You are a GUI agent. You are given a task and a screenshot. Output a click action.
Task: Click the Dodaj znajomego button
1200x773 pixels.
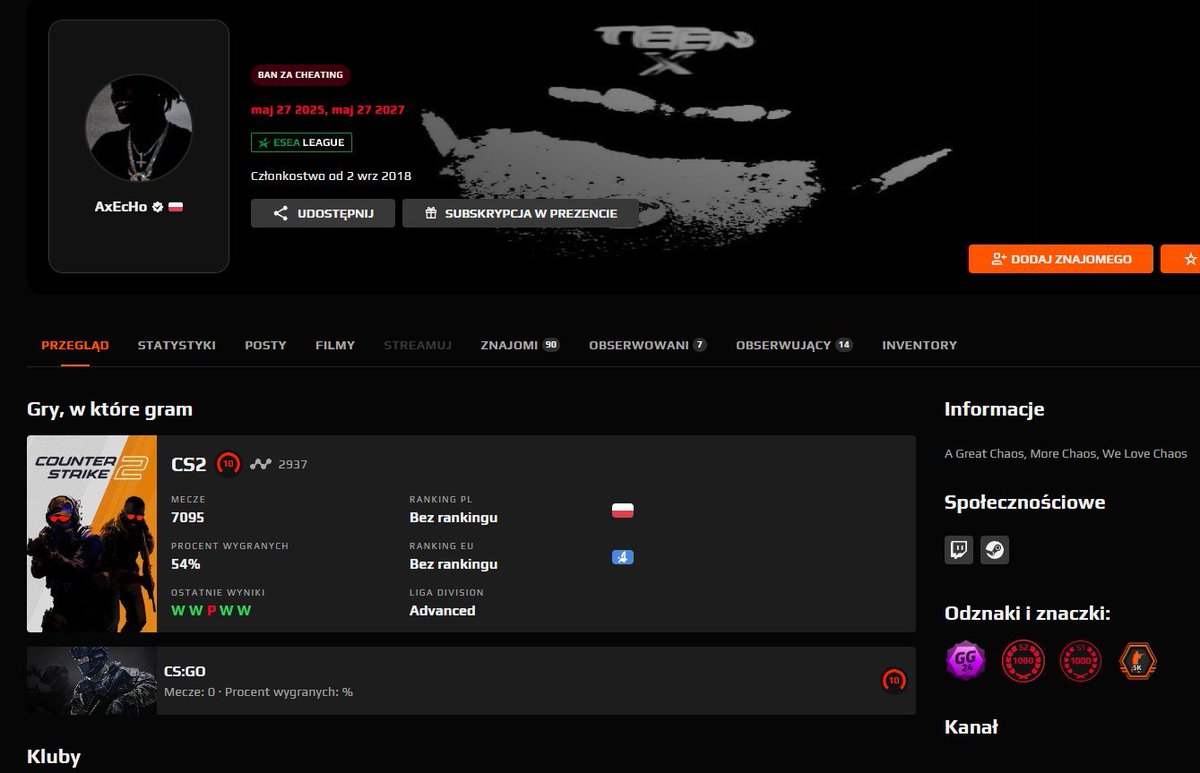pos(1060,259)
